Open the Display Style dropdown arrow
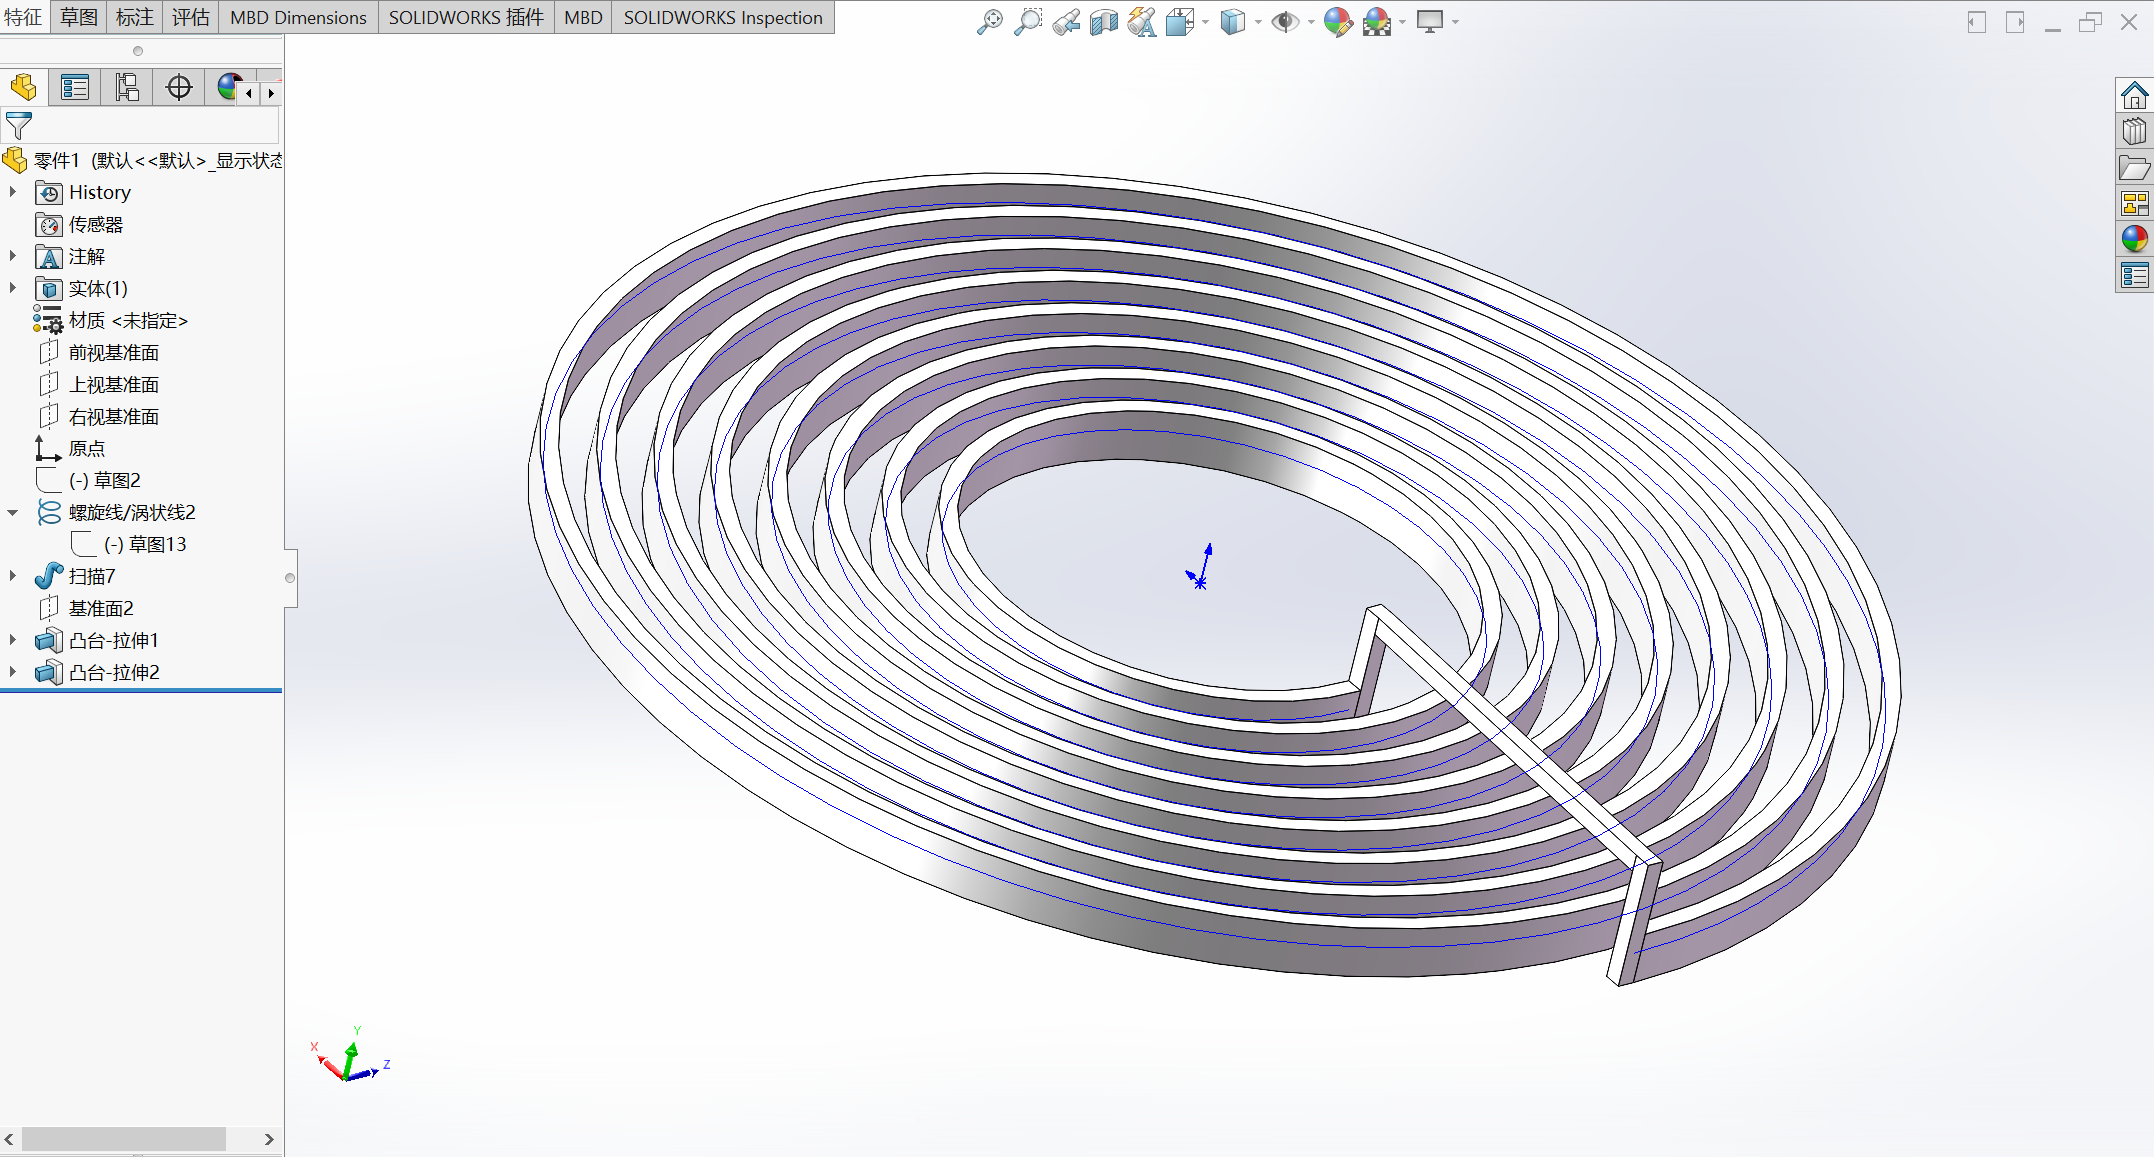 pos(1258,22)
